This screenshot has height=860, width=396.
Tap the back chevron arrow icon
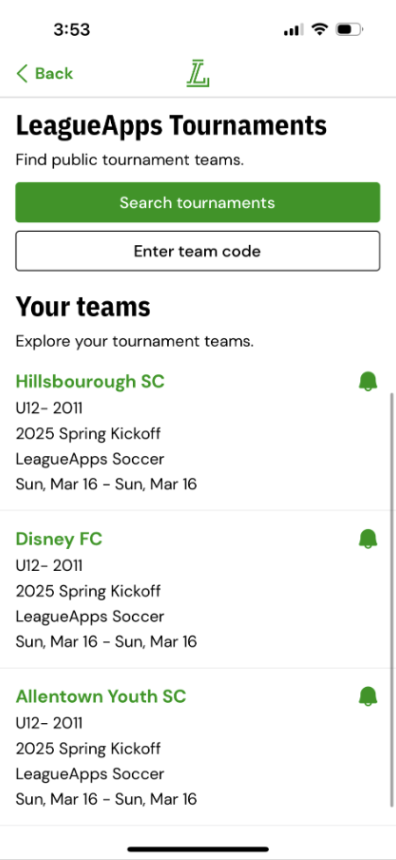click(22, 73)
